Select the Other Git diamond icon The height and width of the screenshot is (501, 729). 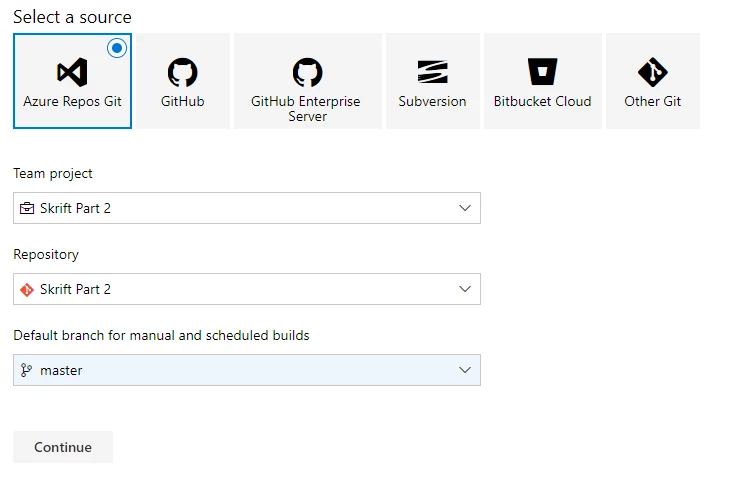coord(652,72)
